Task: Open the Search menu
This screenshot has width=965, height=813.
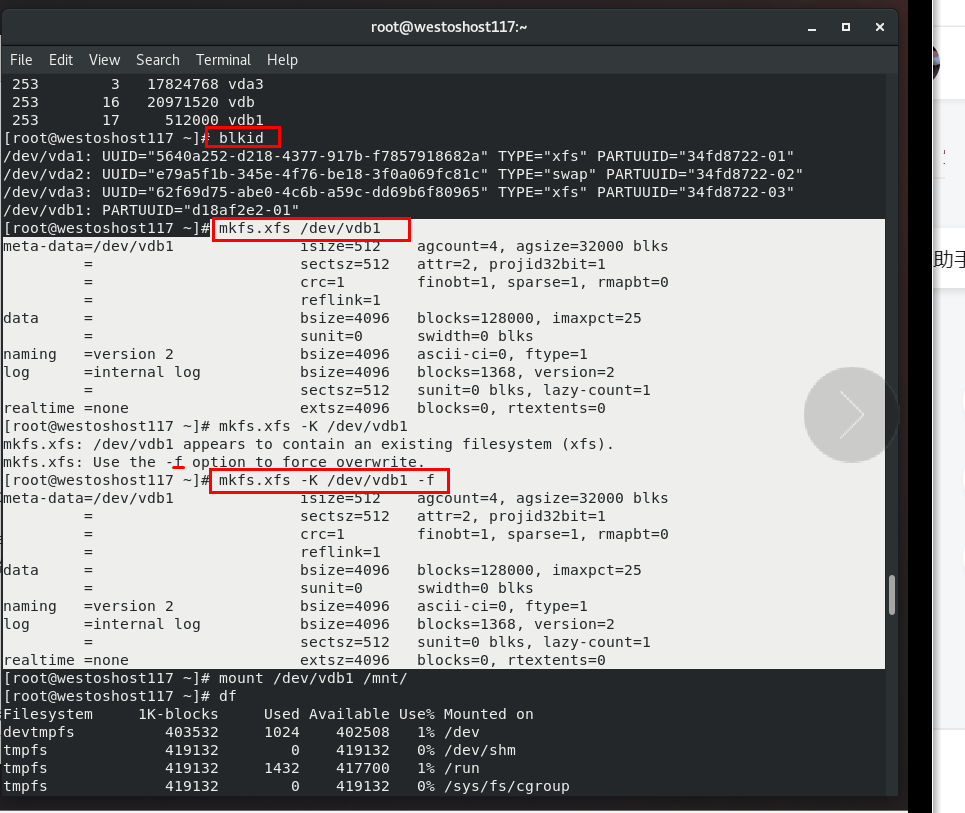Action: pos(157,60)
